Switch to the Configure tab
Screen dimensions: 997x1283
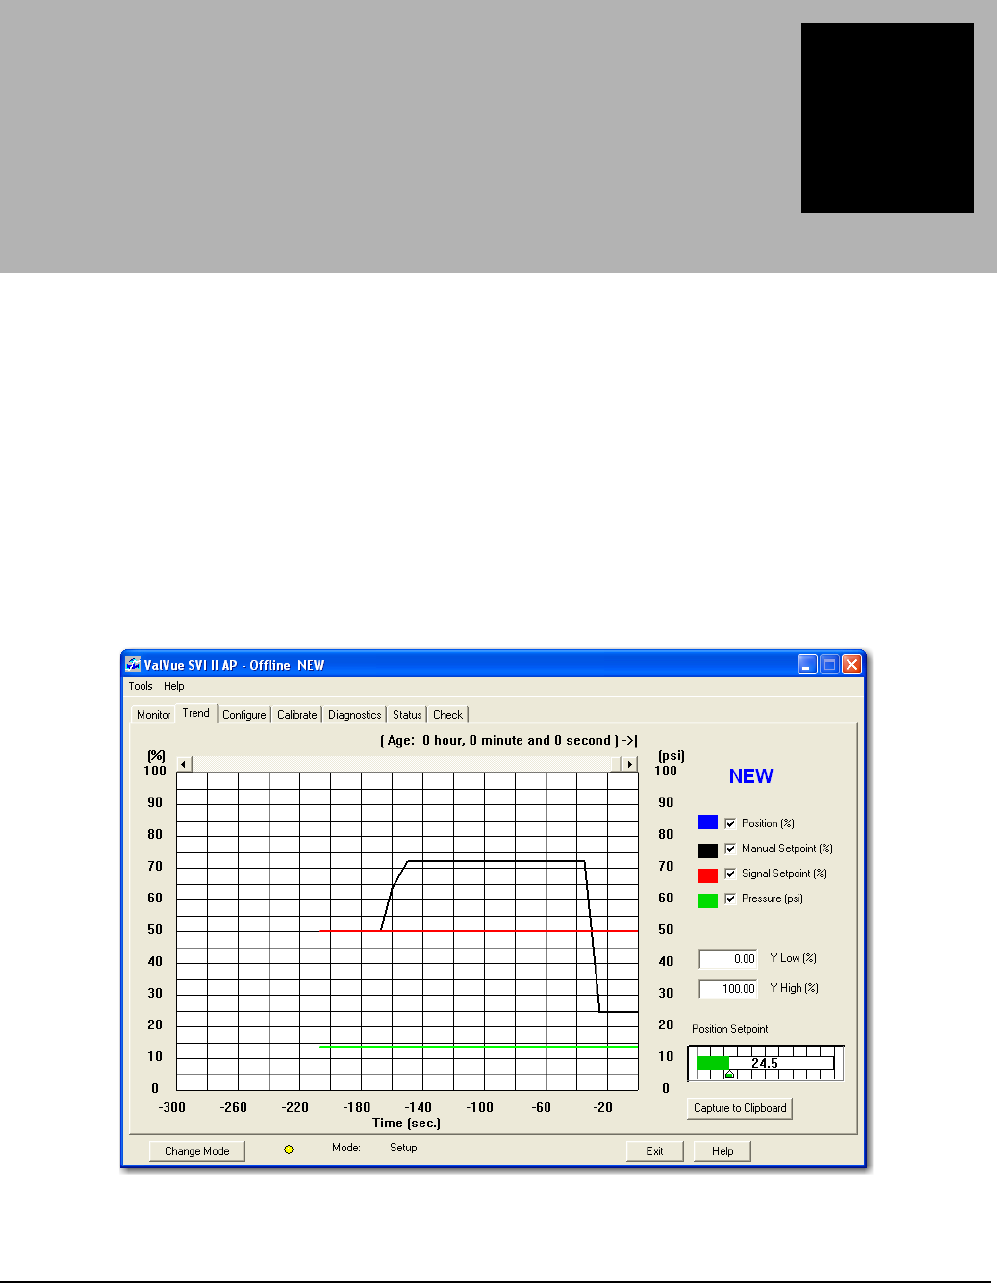click(x=244, y=714)
